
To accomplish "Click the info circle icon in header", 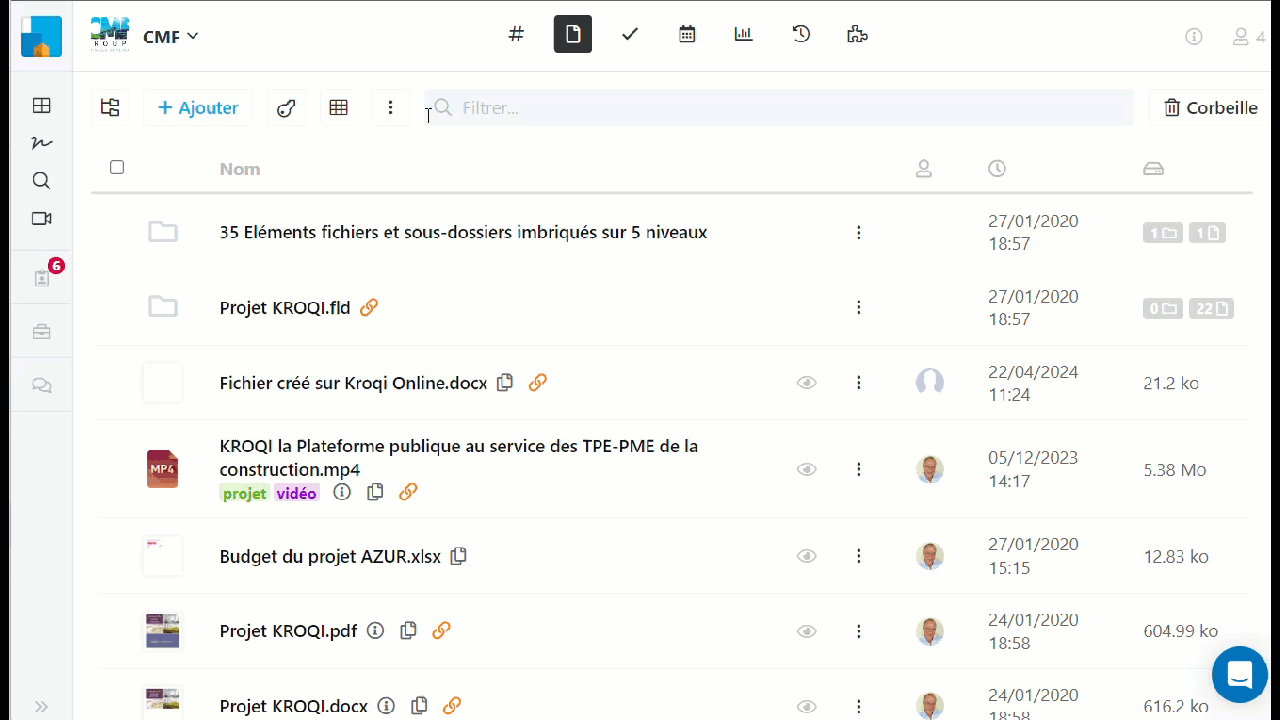I will coord(1194,36).
